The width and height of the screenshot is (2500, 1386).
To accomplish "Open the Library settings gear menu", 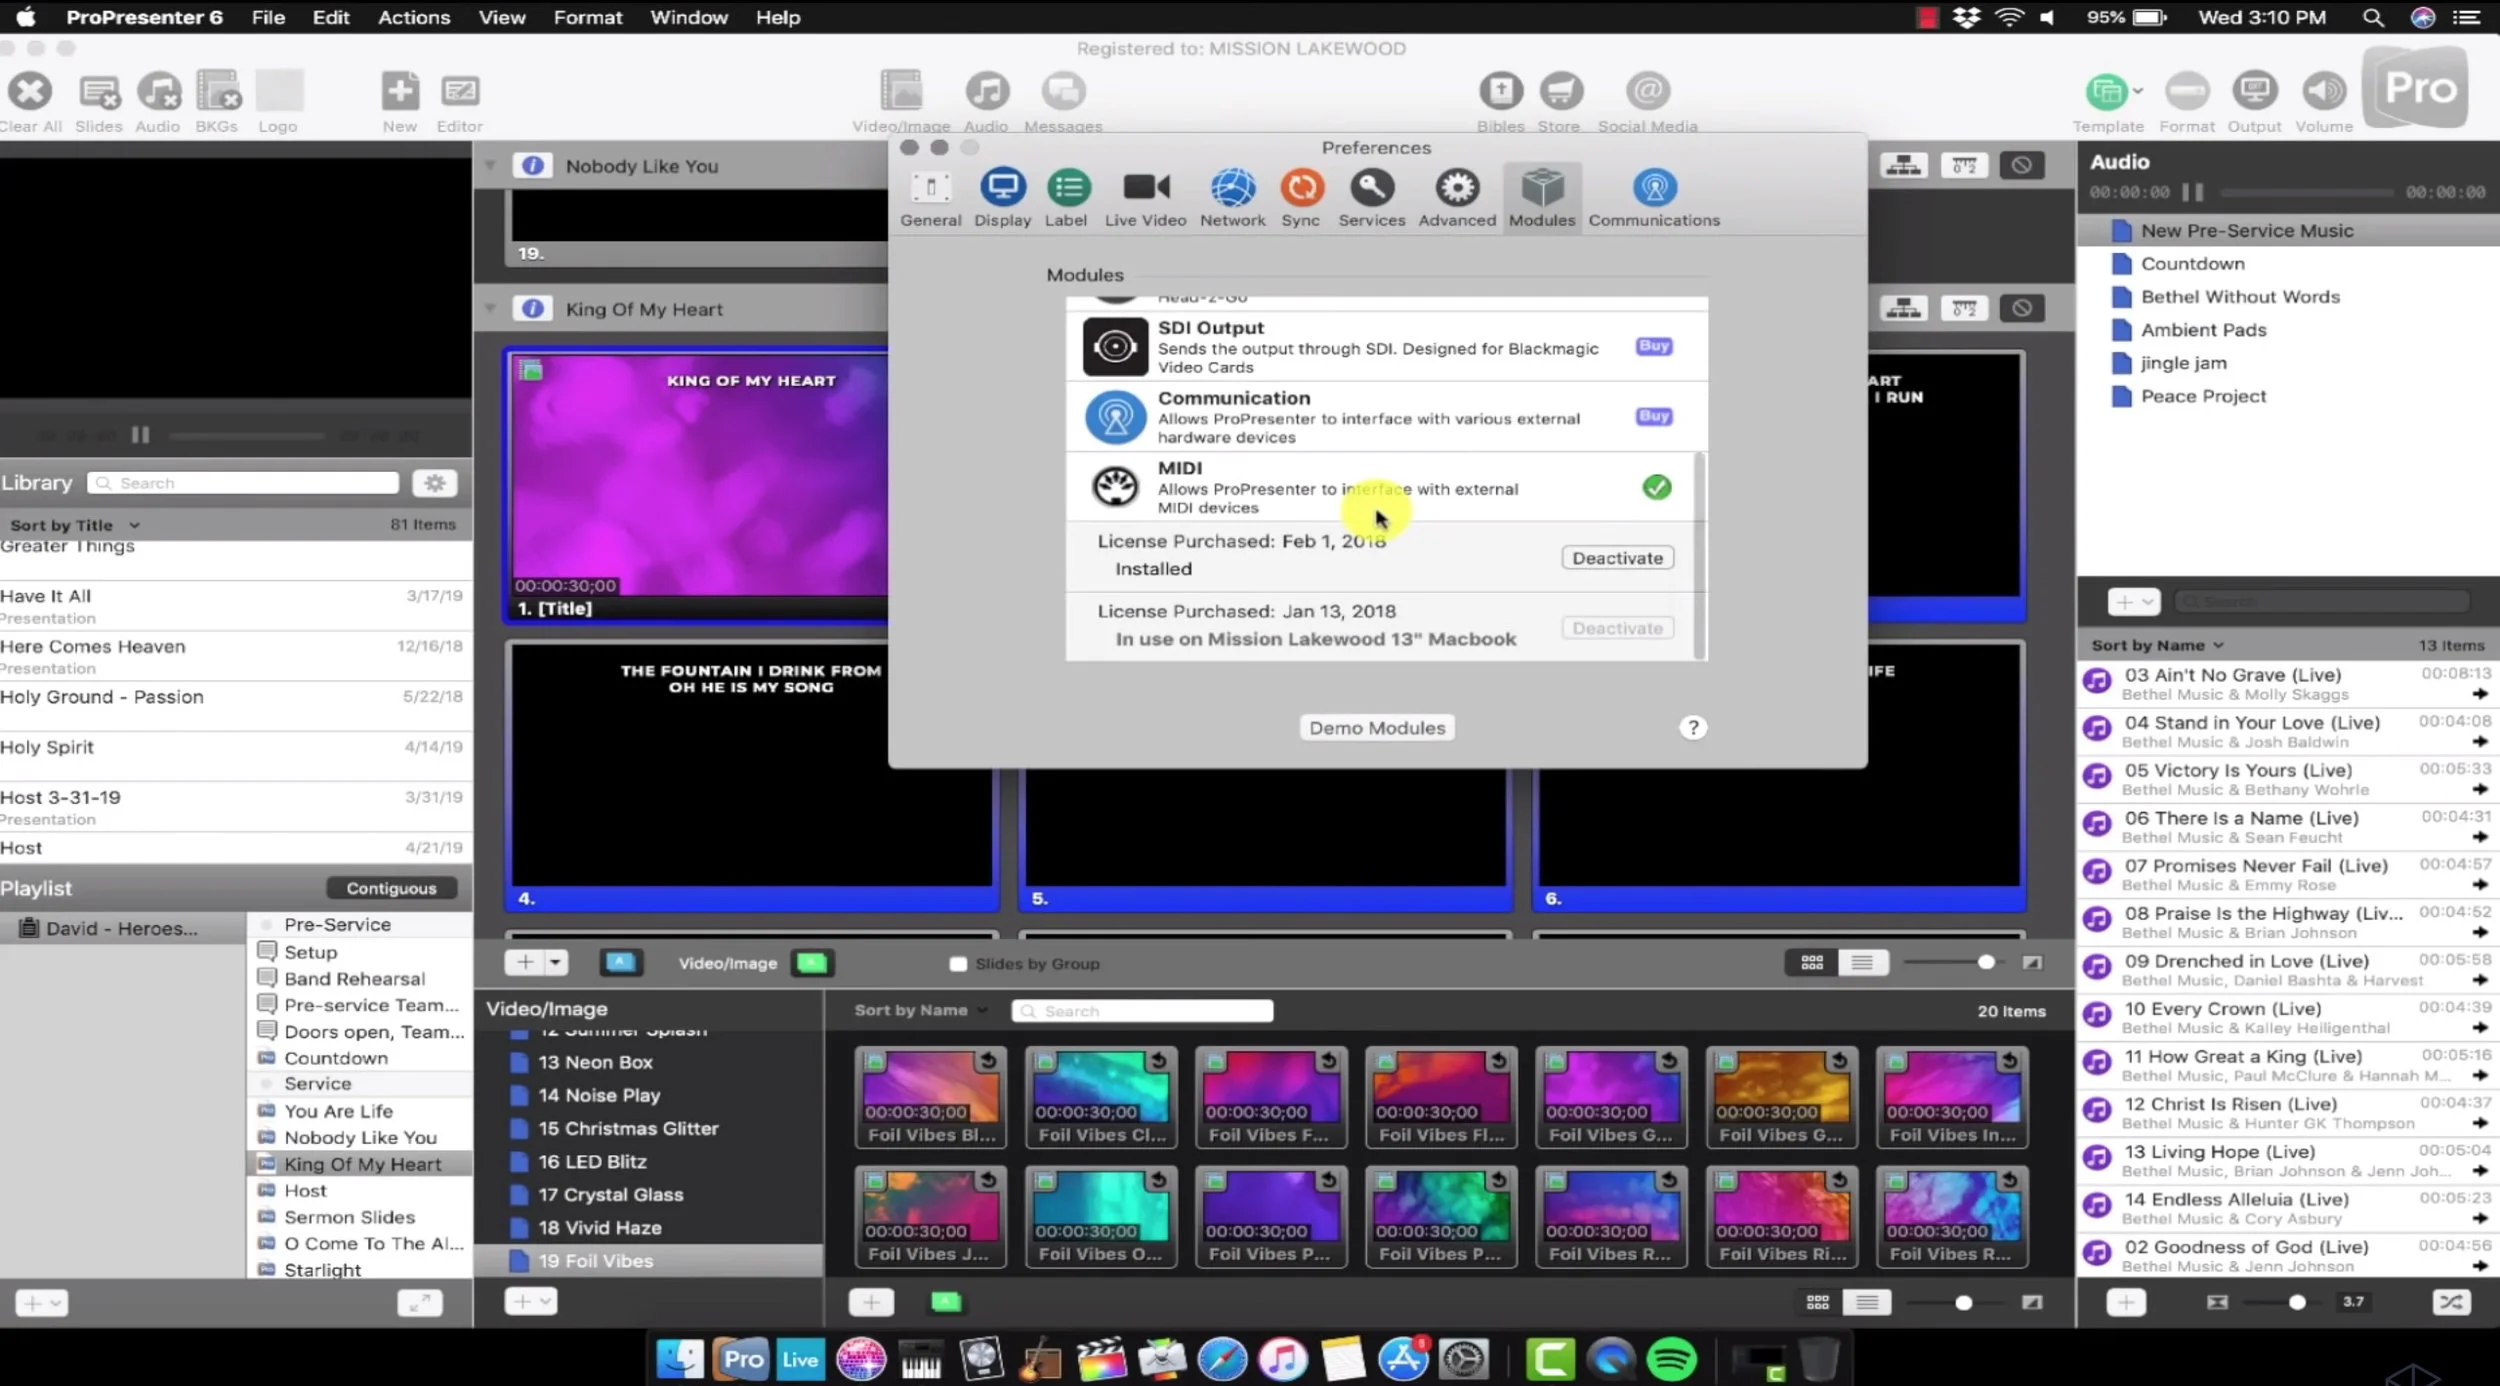I will click(435, 483).
